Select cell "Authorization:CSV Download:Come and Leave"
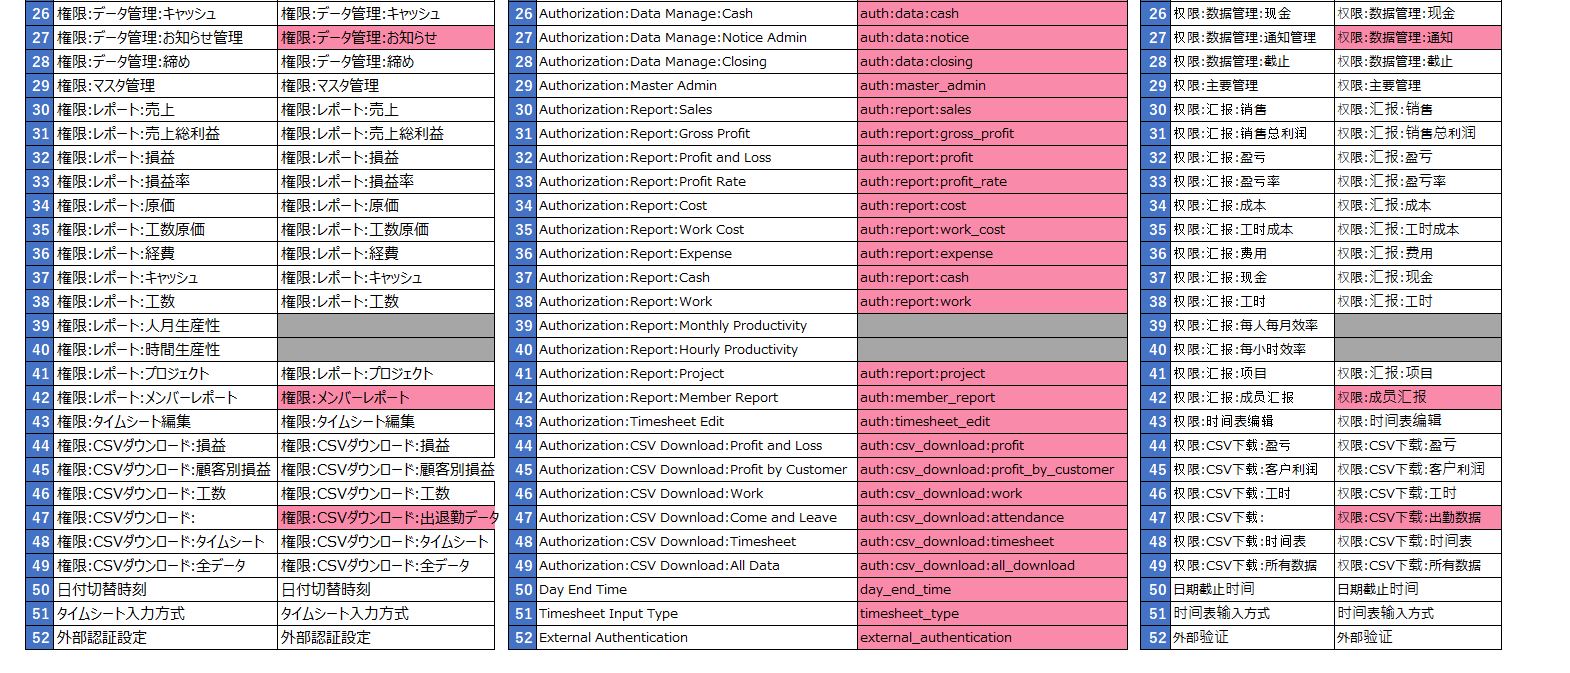Image resolution: width=1570 pixels, height=673 pixels. click(696, 518)
